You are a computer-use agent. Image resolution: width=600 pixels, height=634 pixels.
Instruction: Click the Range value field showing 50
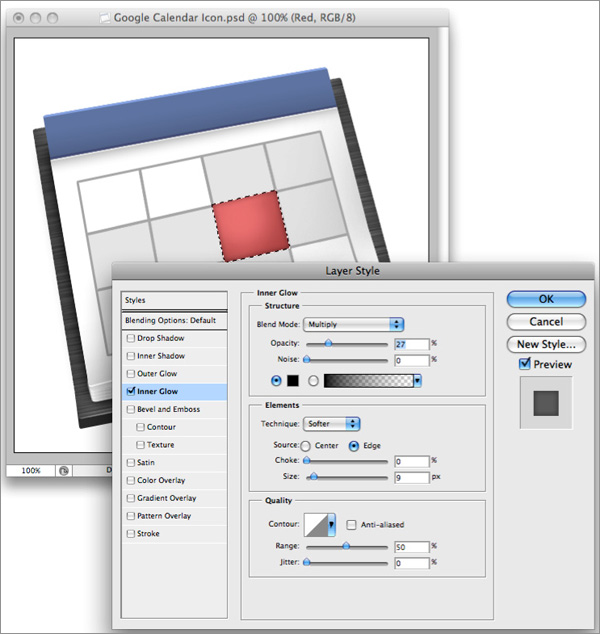(412, 547)
